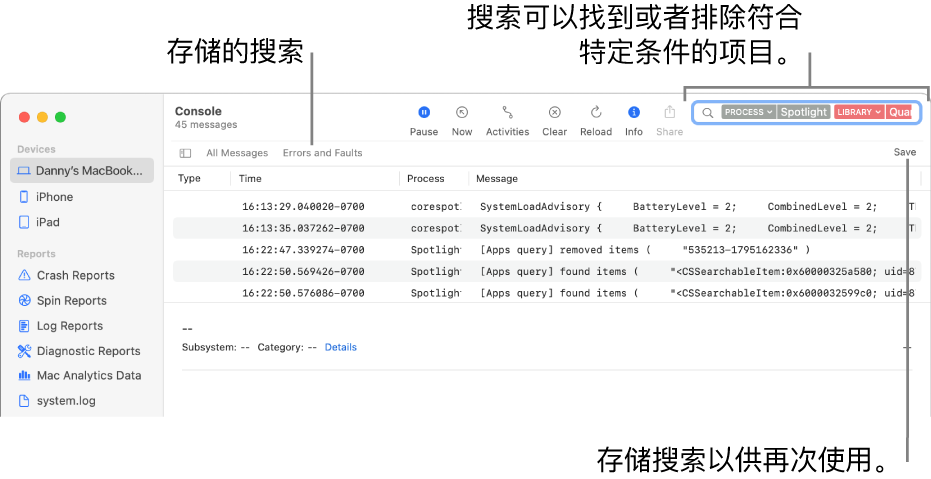Open system.log file icon

[24, 401]
